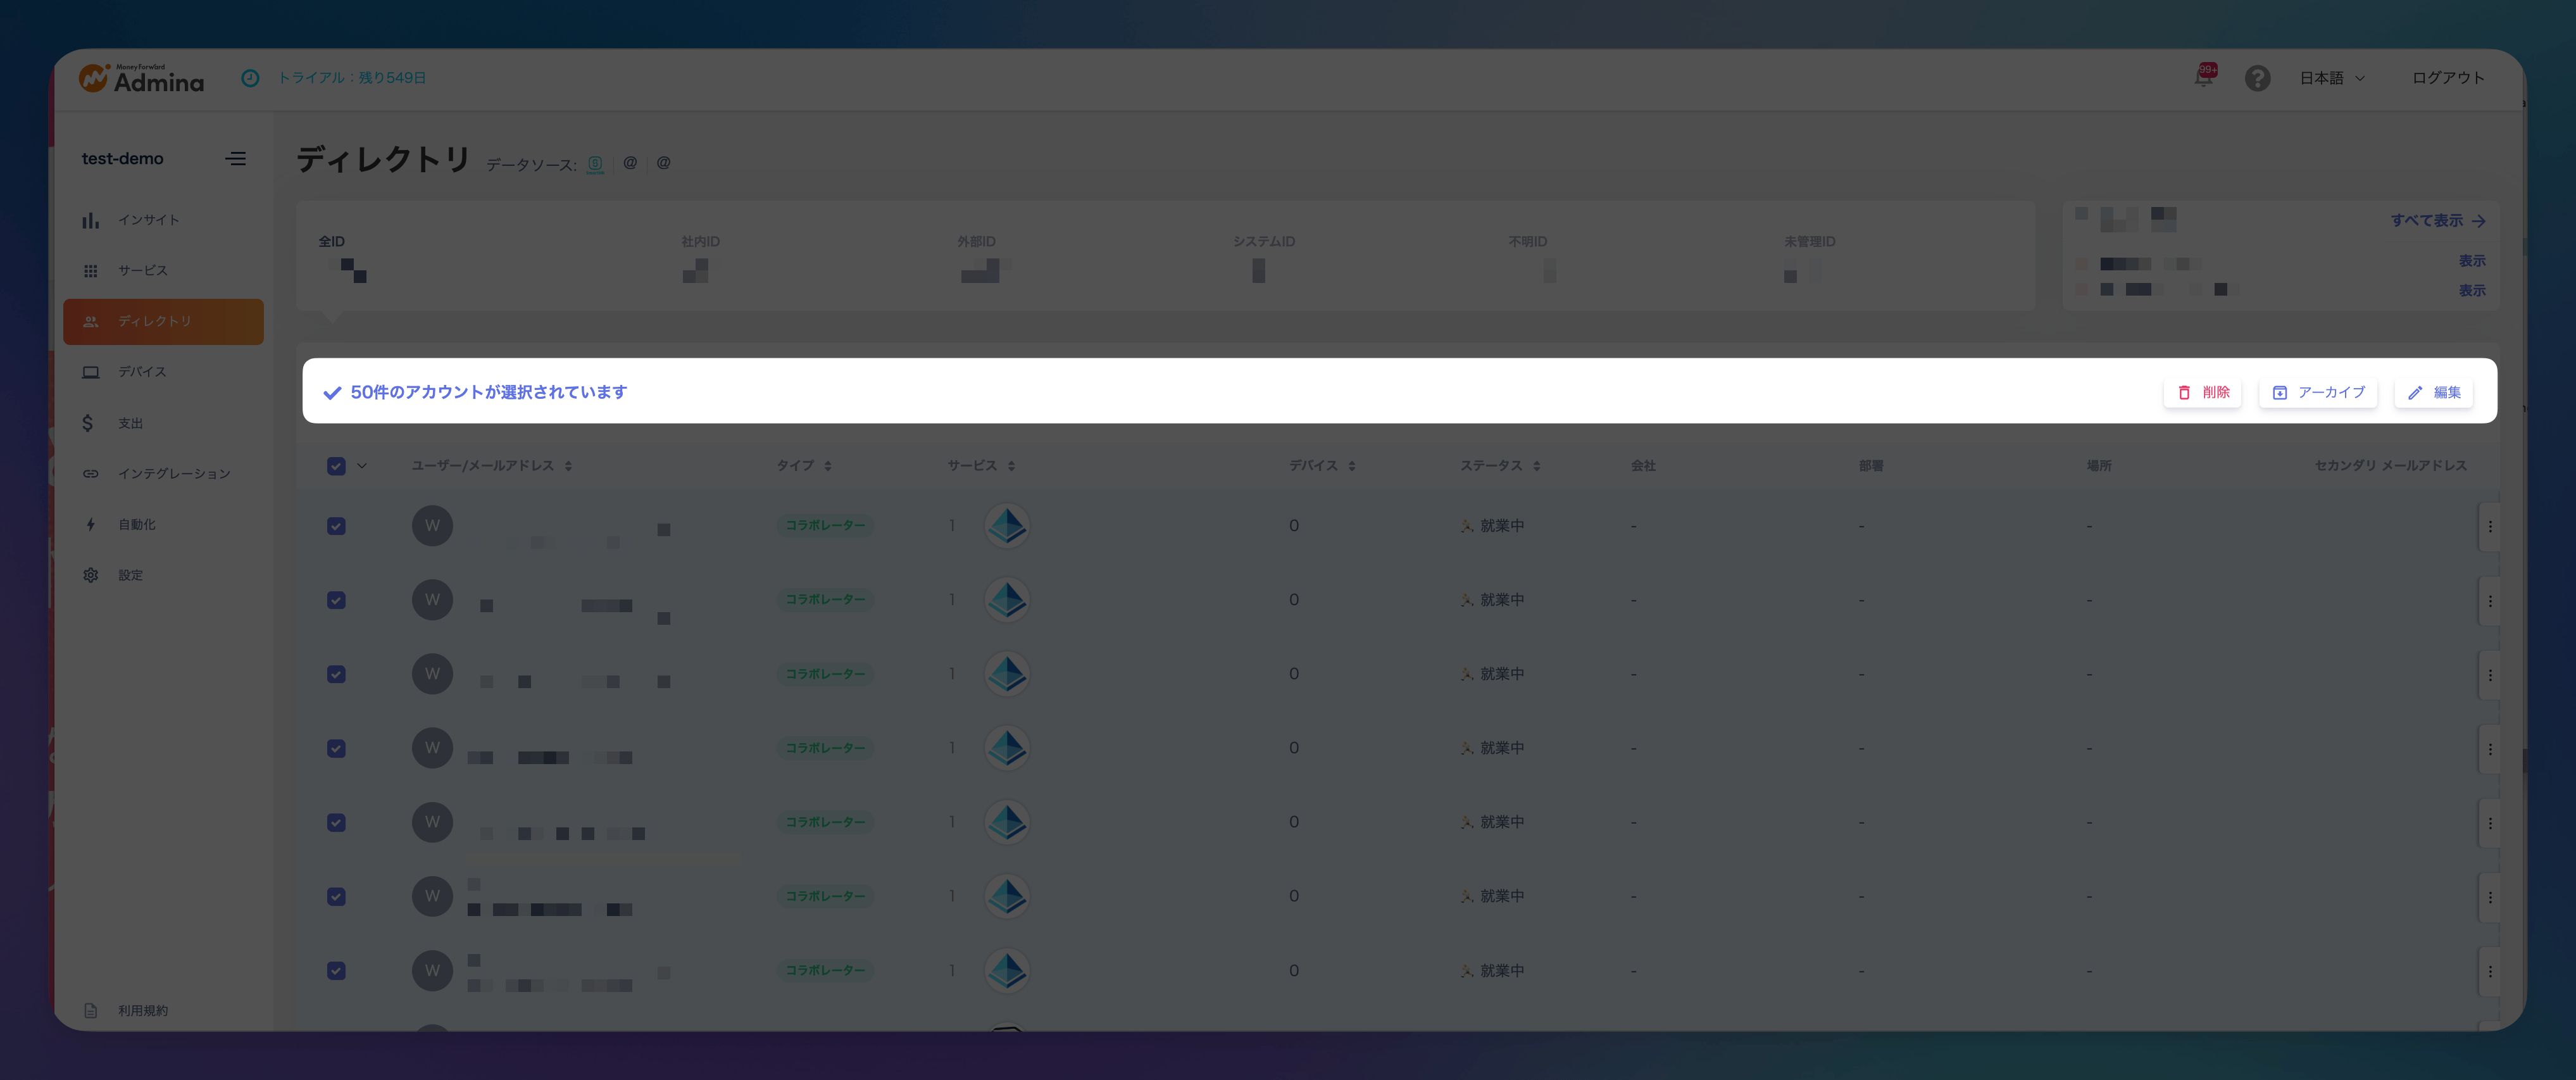Open third row three-dot menu
This screenshot has height=1080, width=2576.
2489,674
